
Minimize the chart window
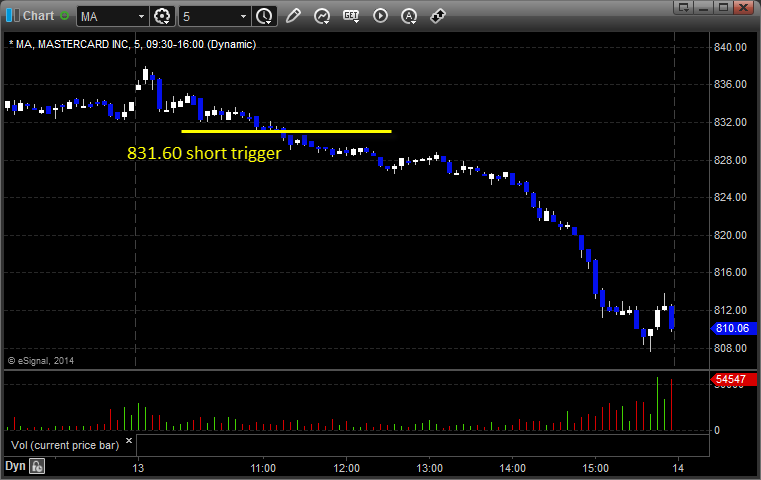(704, 7)
